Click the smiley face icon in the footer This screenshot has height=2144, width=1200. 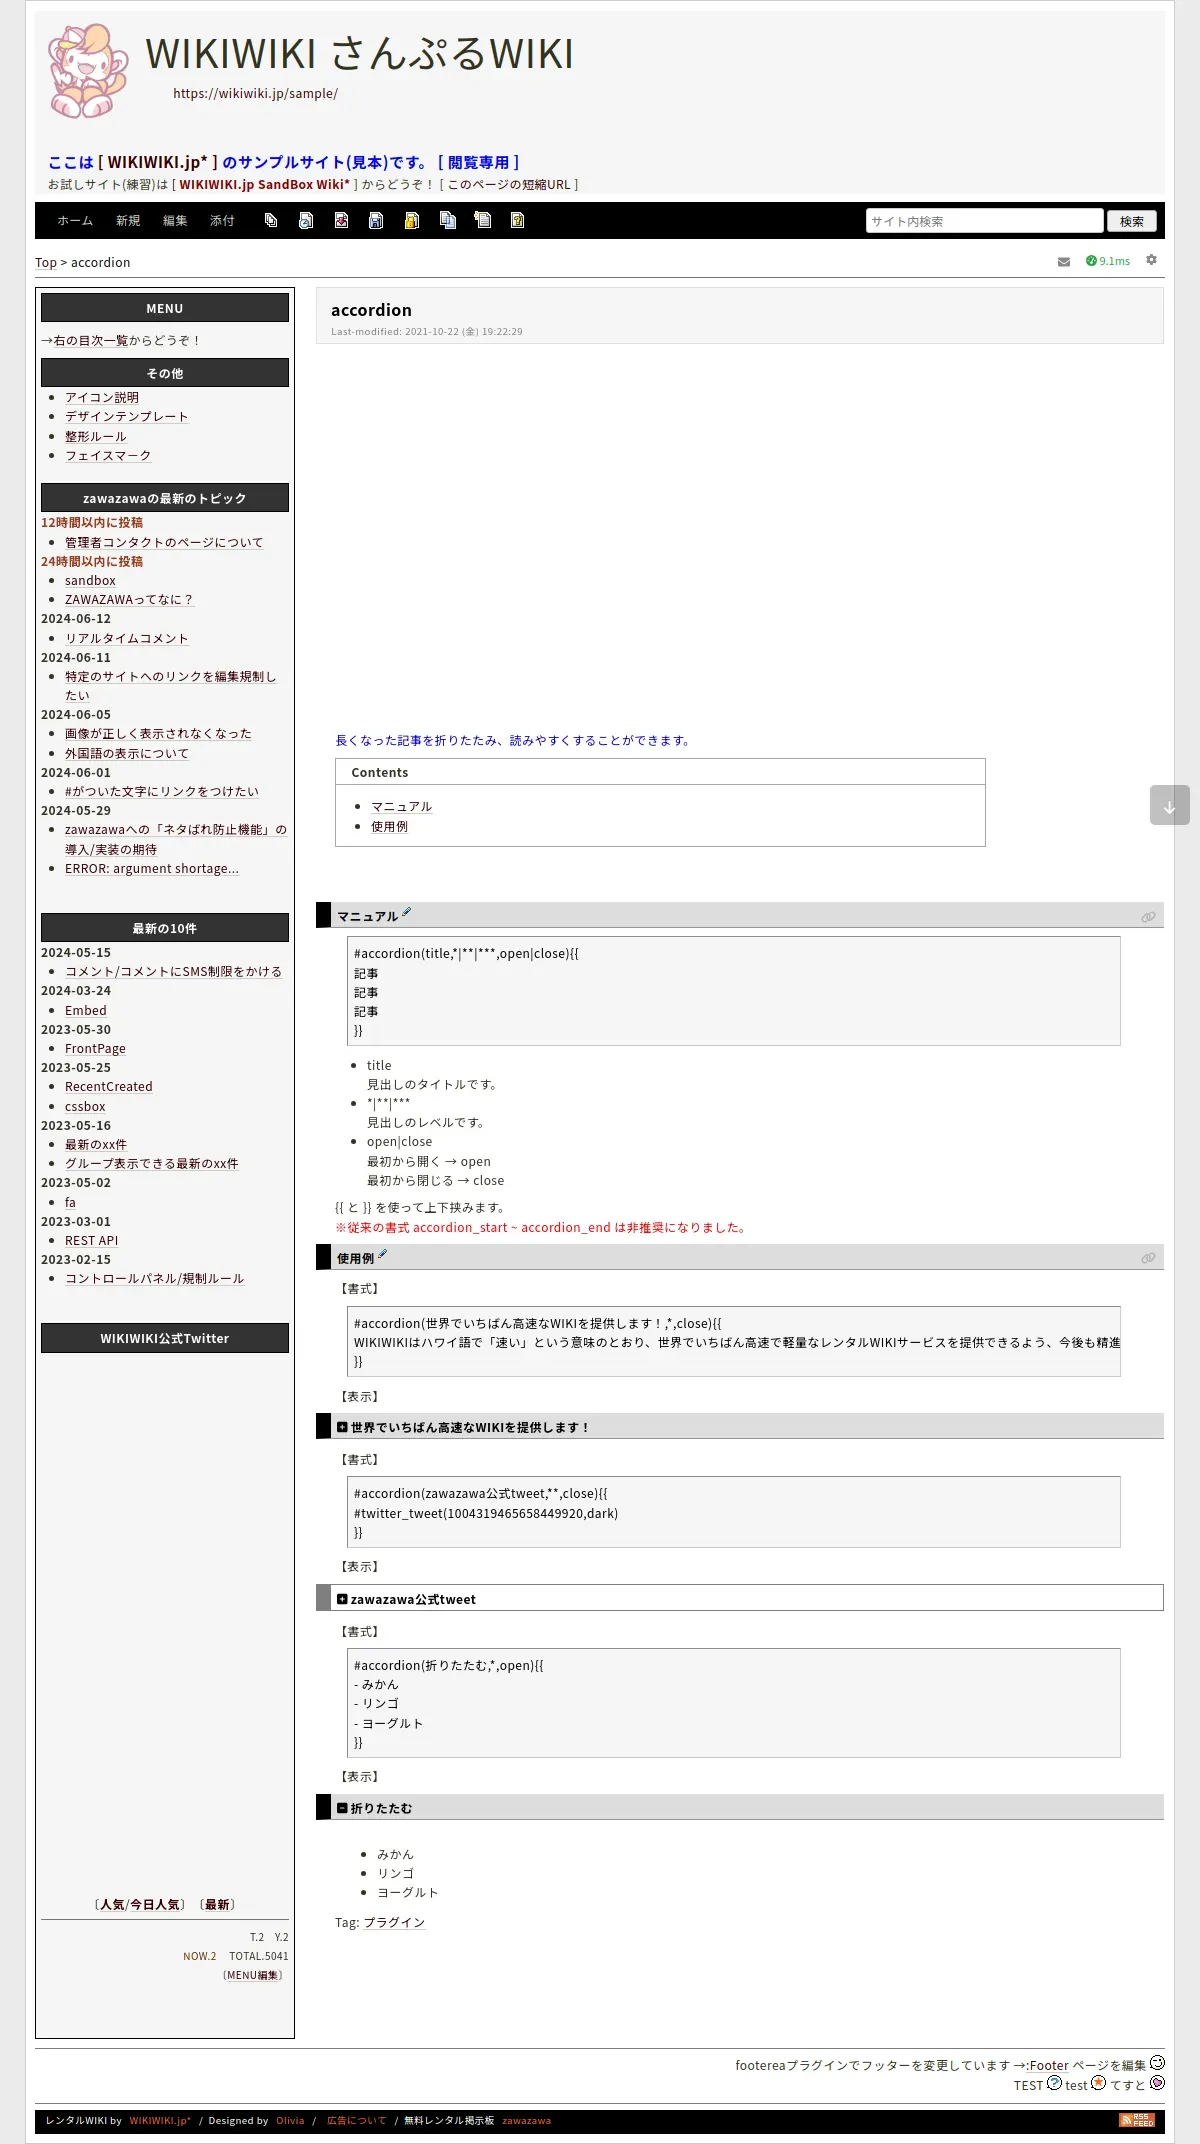pos(1157,2063)
